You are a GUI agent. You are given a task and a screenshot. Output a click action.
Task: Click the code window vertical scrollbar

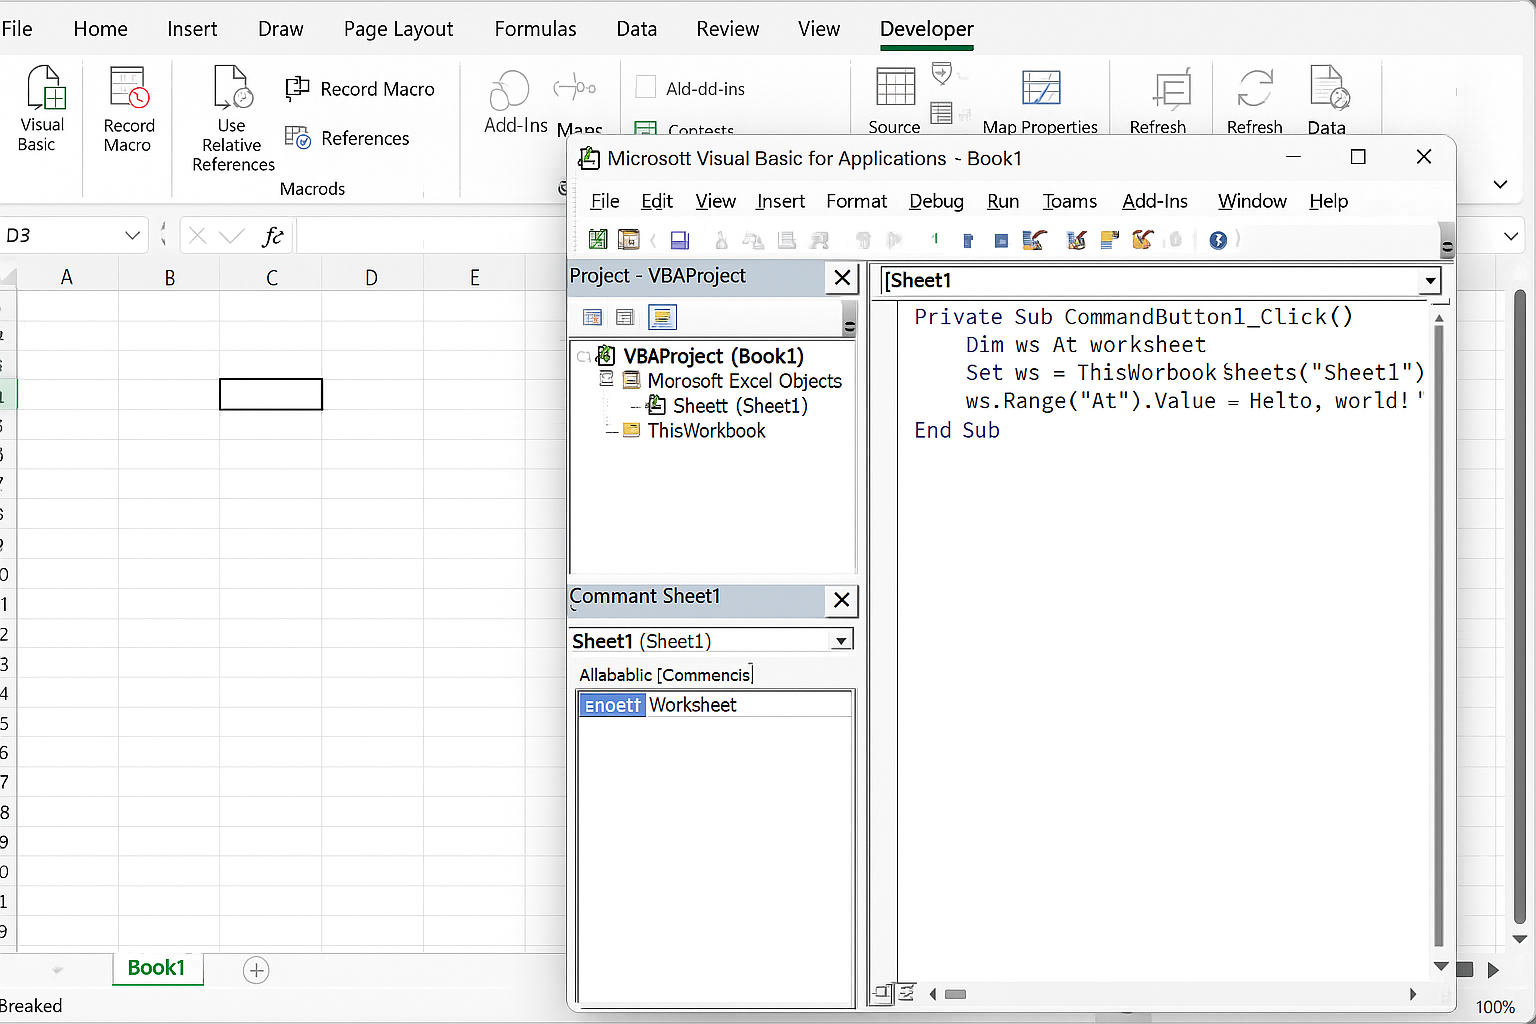pos(1439,635)
